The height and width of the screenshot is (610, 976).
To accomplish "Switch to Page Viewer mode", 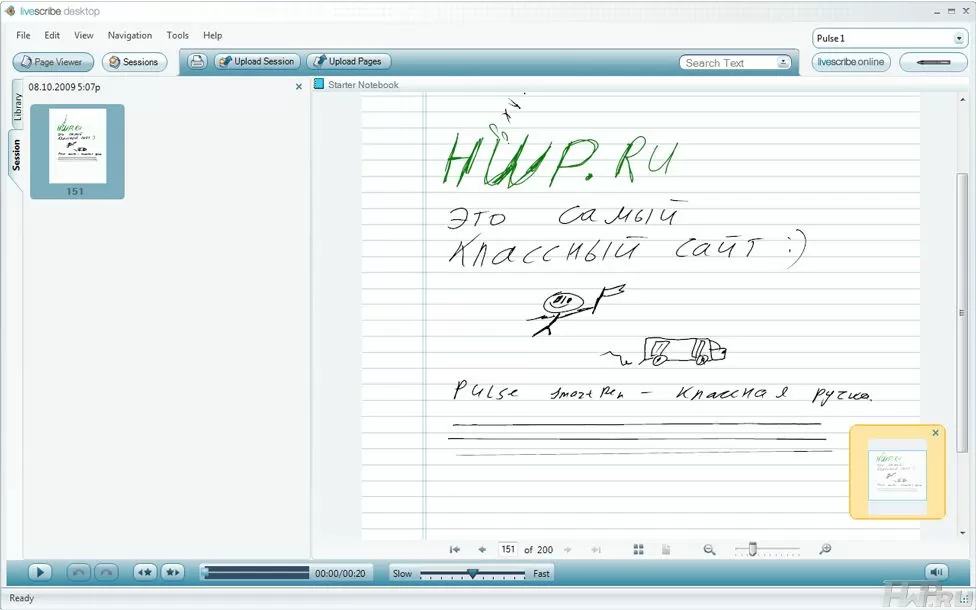I will point(53,62).
